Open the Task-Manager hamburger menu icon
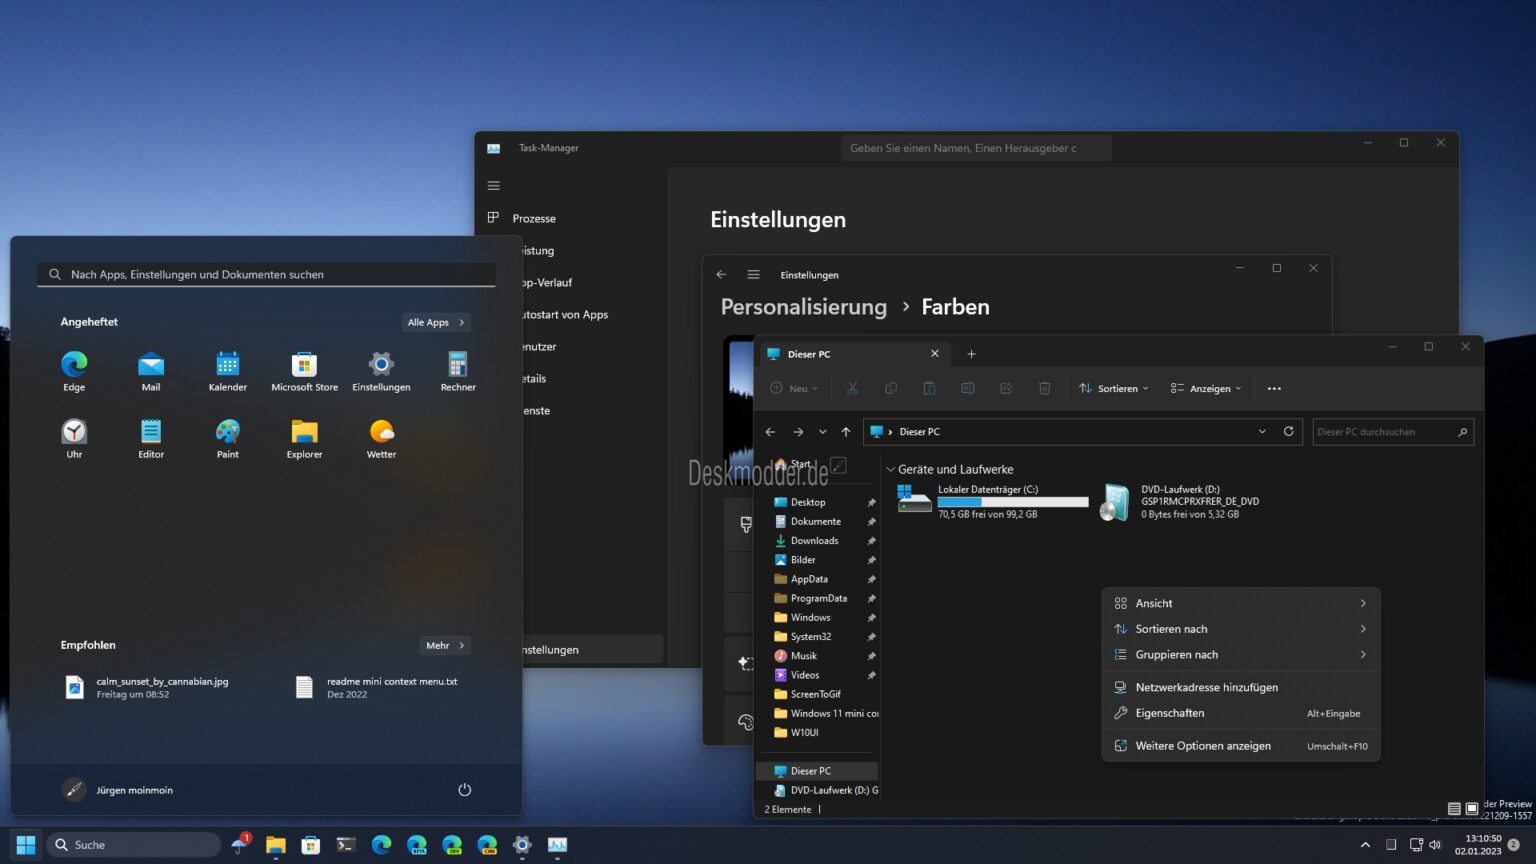1536x864 pixels. [493, 185]
